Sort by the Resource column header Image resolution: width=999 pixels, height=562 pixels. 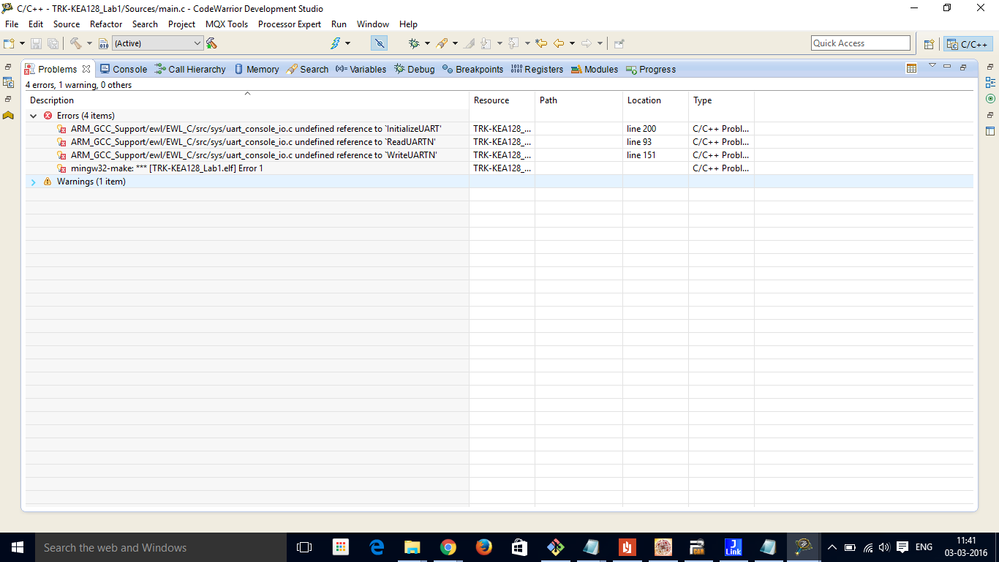coord(502,100)
